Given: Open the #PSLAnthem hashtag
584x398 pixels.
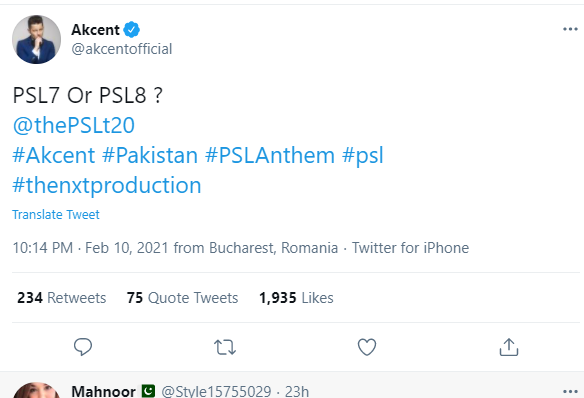Looking at the screenshot, I should pos(270,155).
